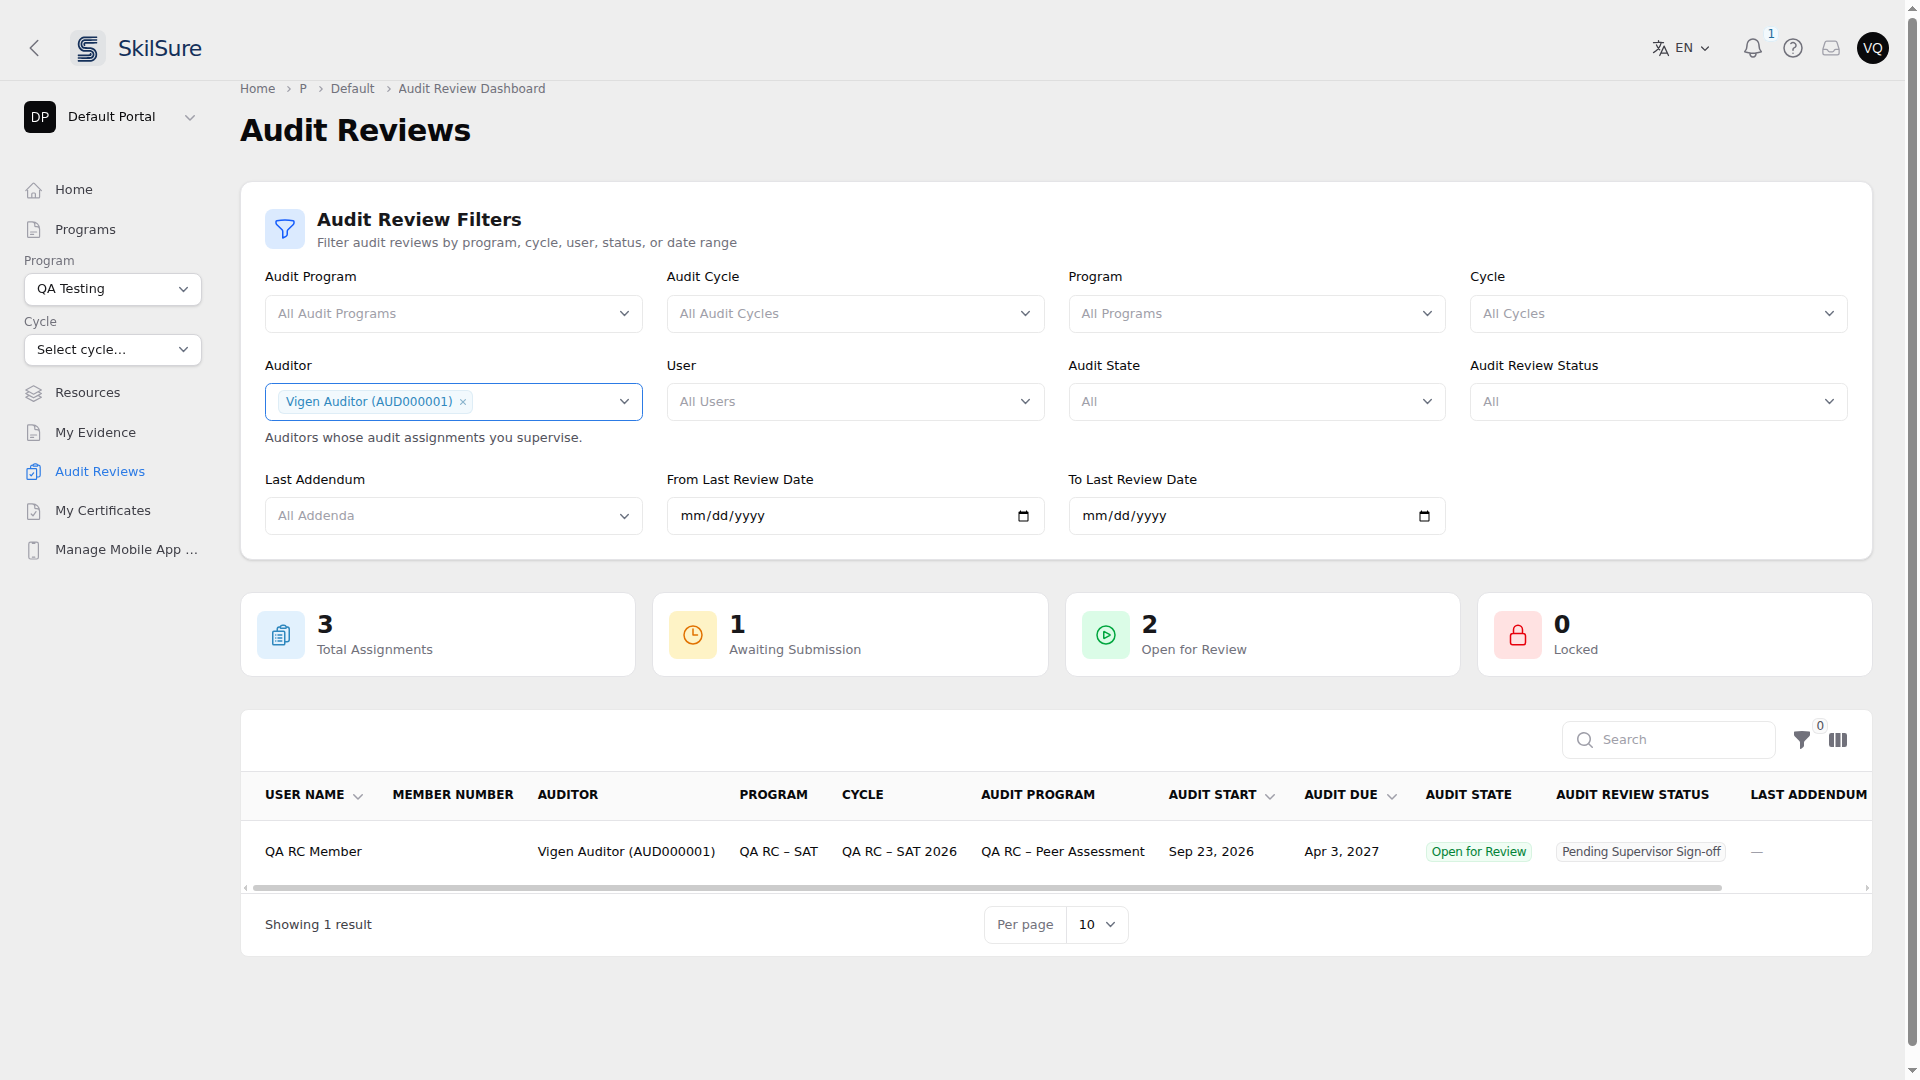
Task: Click the Resources stack icon
Action: (34, 393)
